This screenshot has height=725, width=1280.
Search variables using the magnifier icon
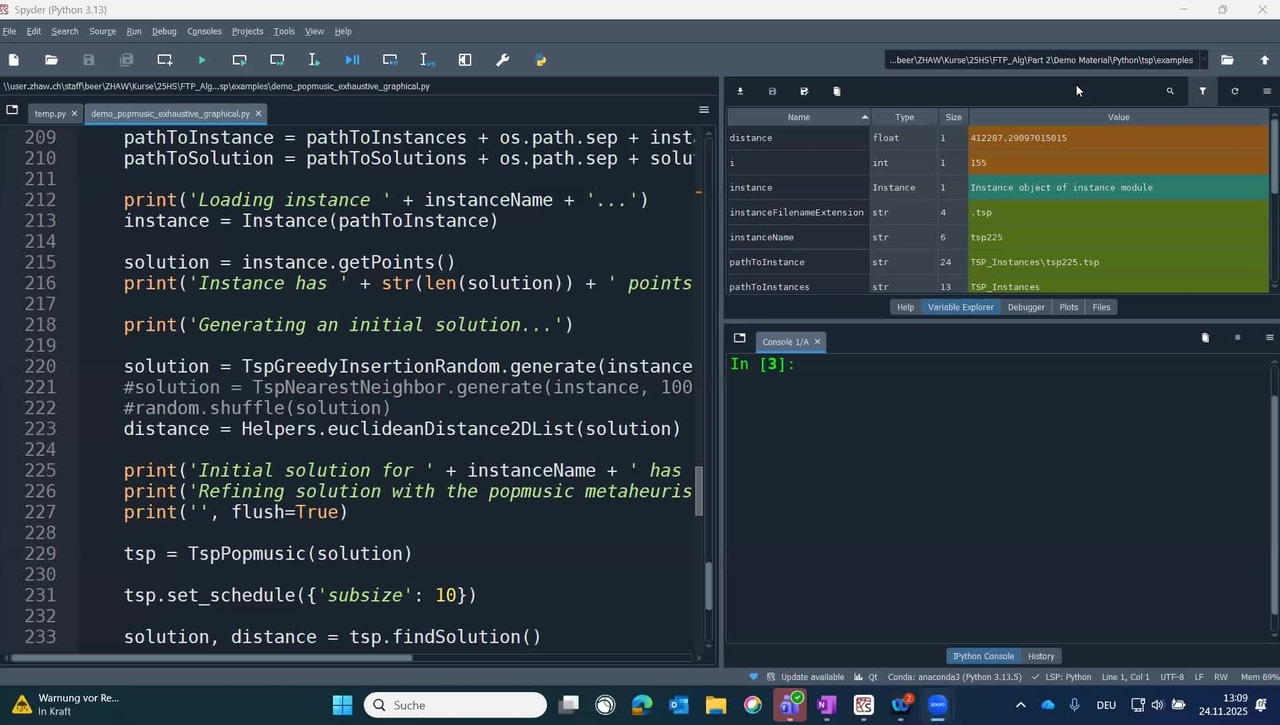pos(1170,91)
